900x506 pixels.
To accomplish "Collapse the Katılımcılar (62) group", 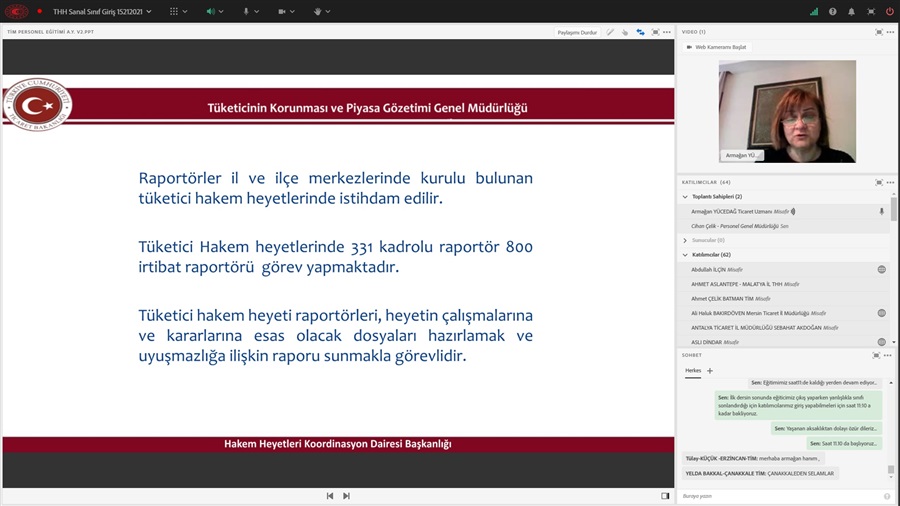I will [x=685, y=255].
